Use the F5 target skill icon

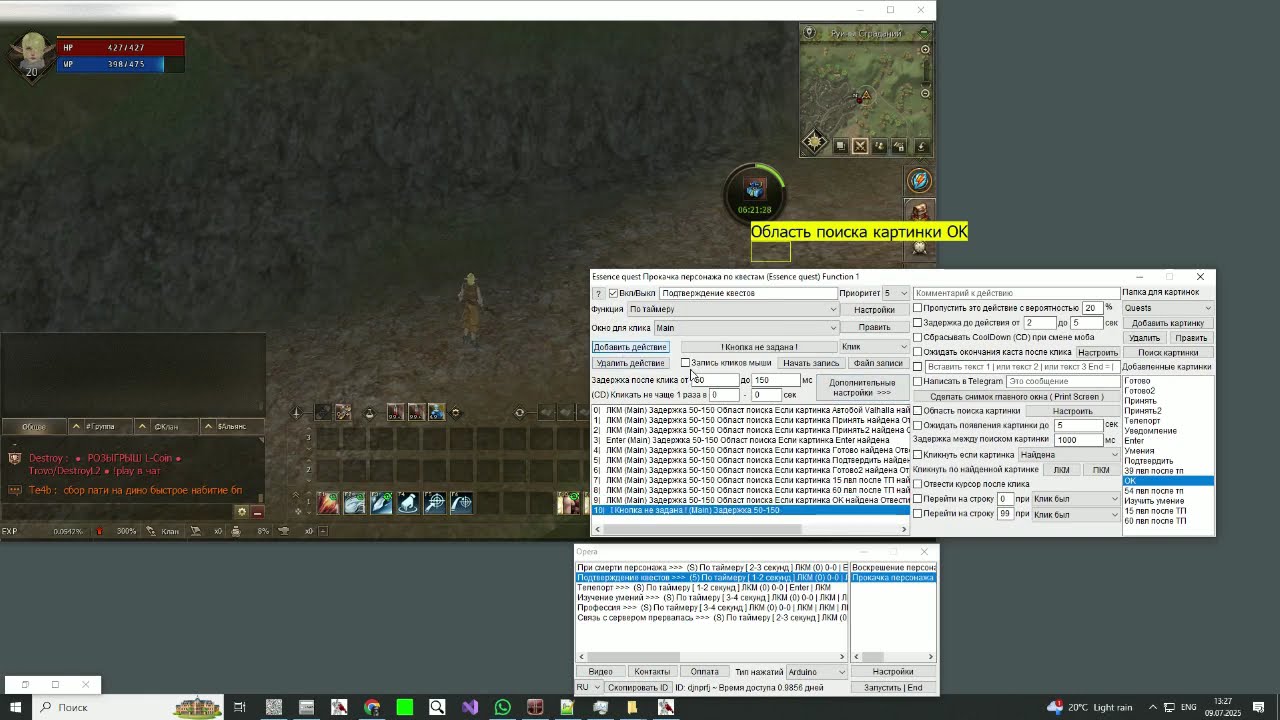click(435, 503)
